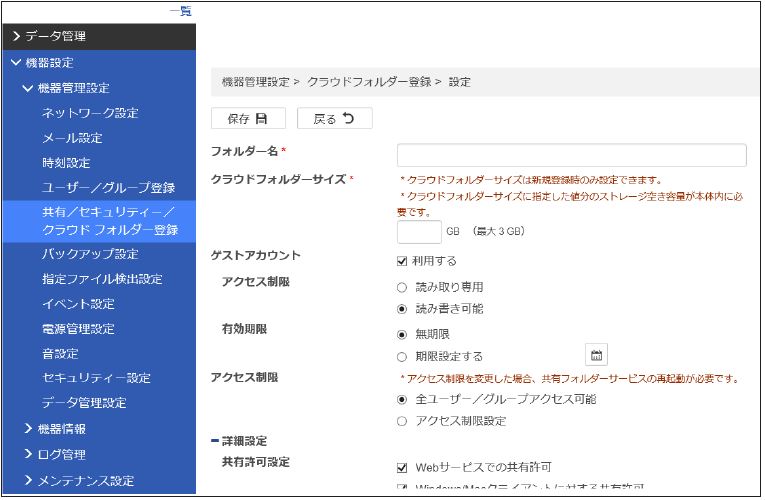Collapse the 詳細設定 section minus toggle
Screen dimensions: 765x500
point(215,440)
